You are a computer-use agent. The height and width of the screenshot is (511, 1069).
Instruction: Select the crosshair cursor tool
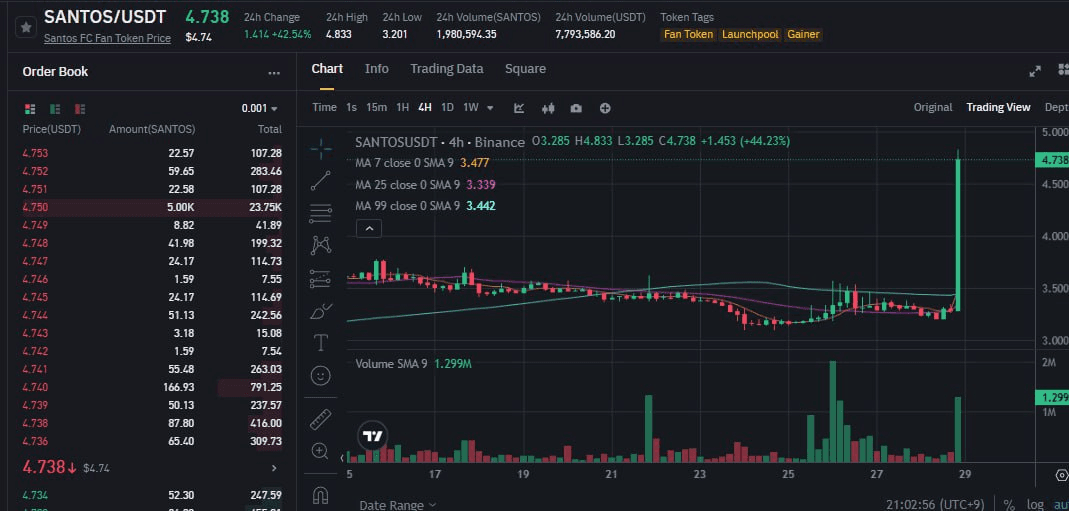coord(320,148)
